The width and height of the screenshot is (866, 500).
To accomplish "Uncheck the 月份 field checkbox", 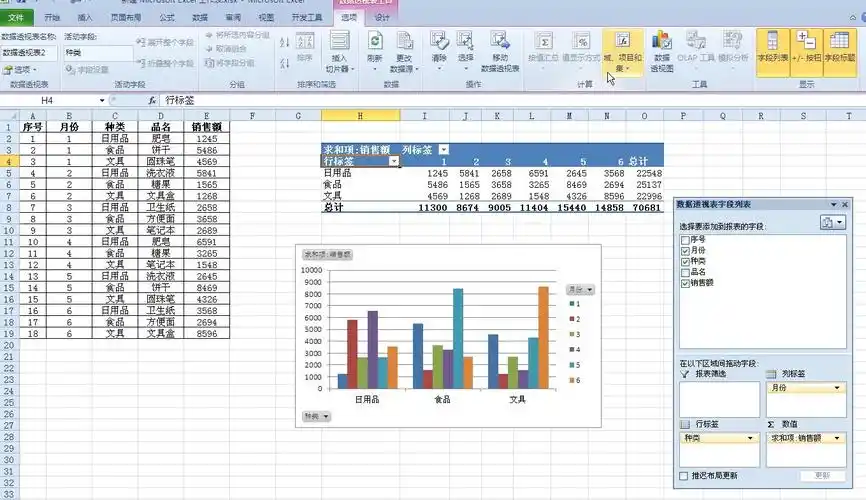I will (x=685, y=251).
